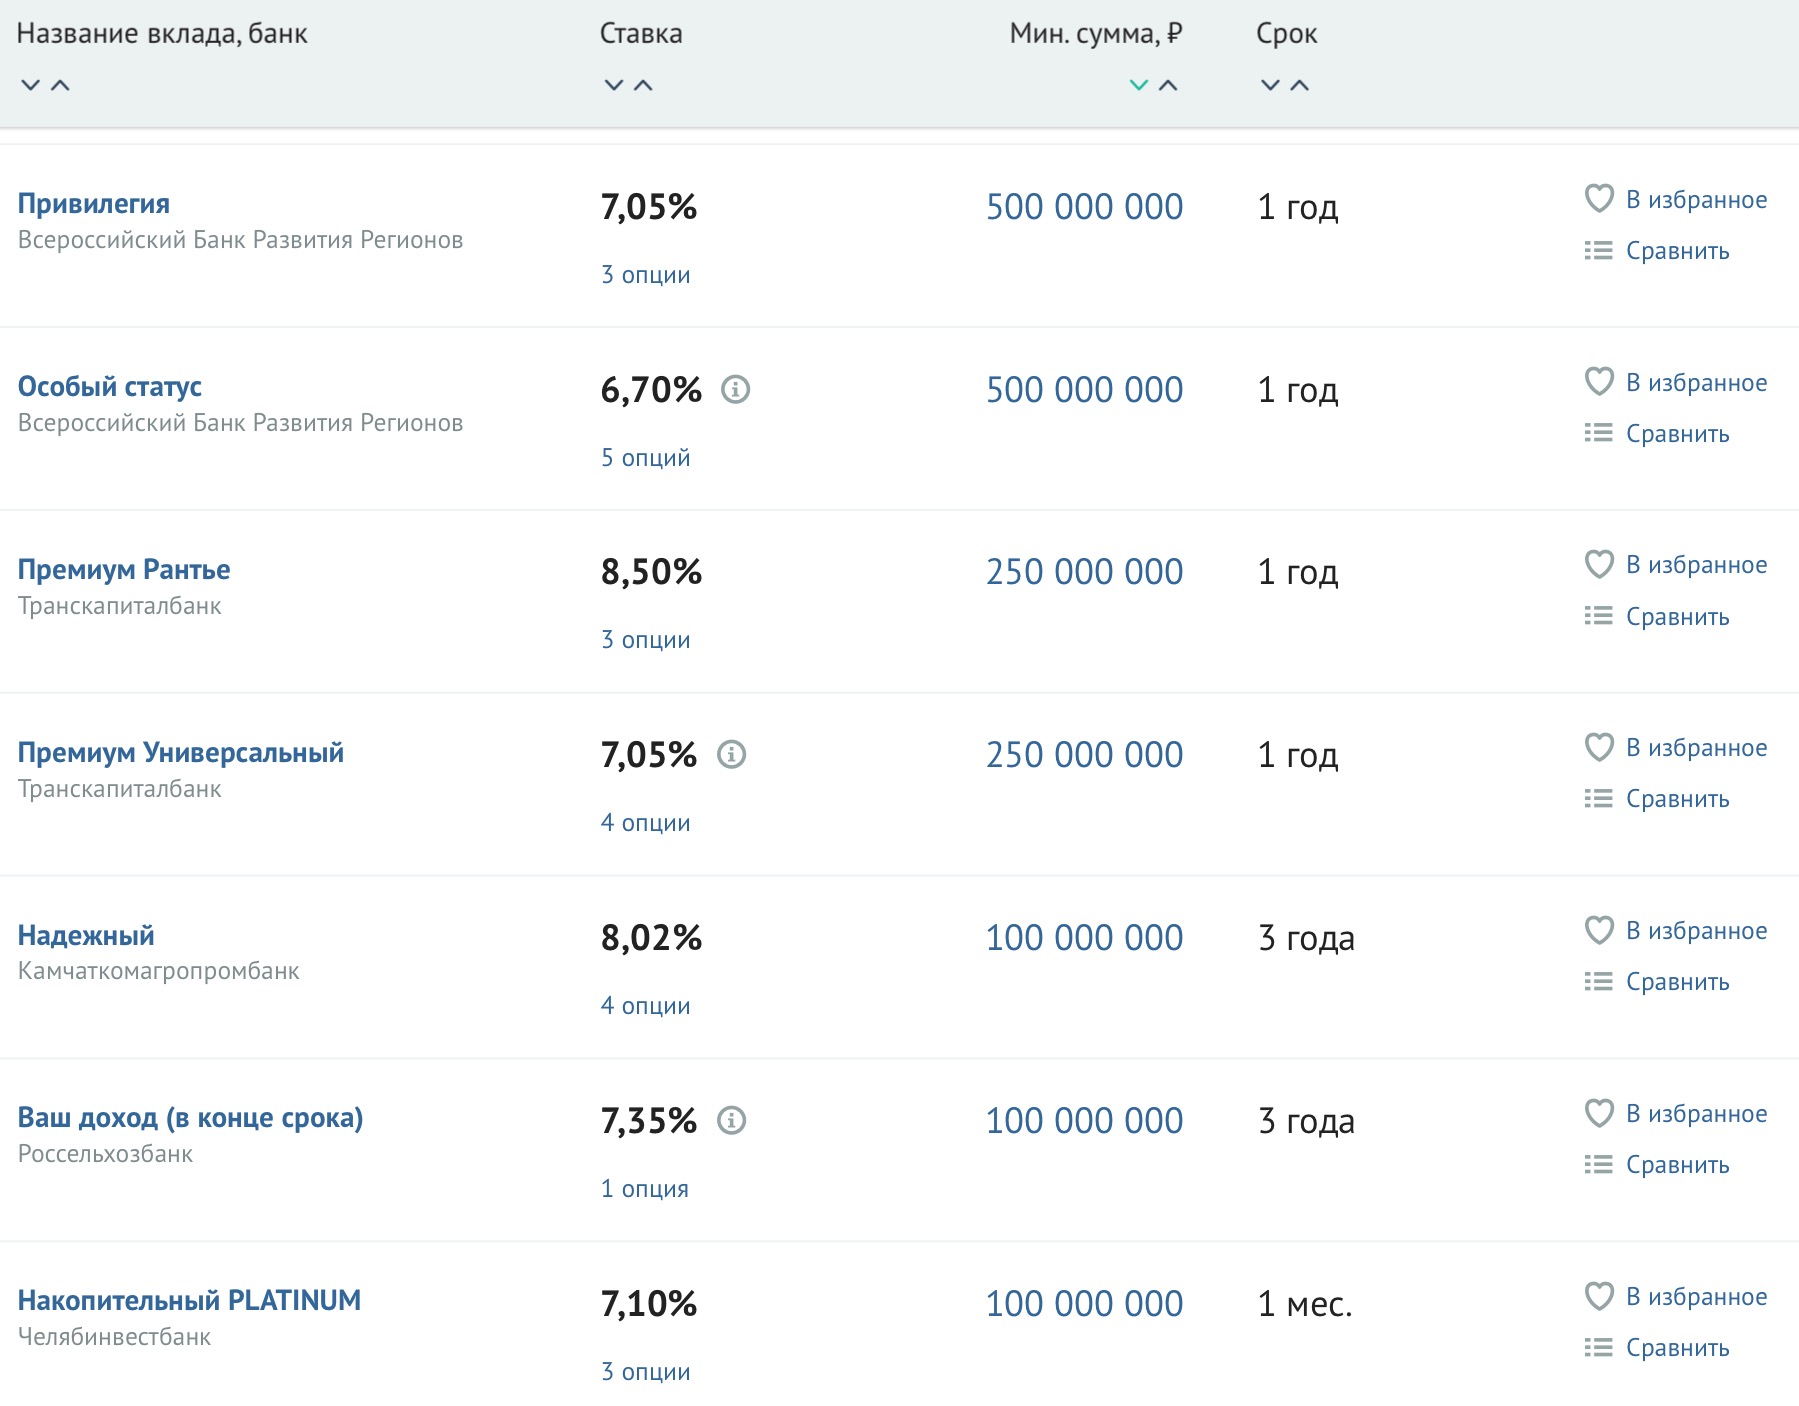Click heart icon for Ваш доход deposit
Screen dimensions: 1799x1406
(1599, 1113)
